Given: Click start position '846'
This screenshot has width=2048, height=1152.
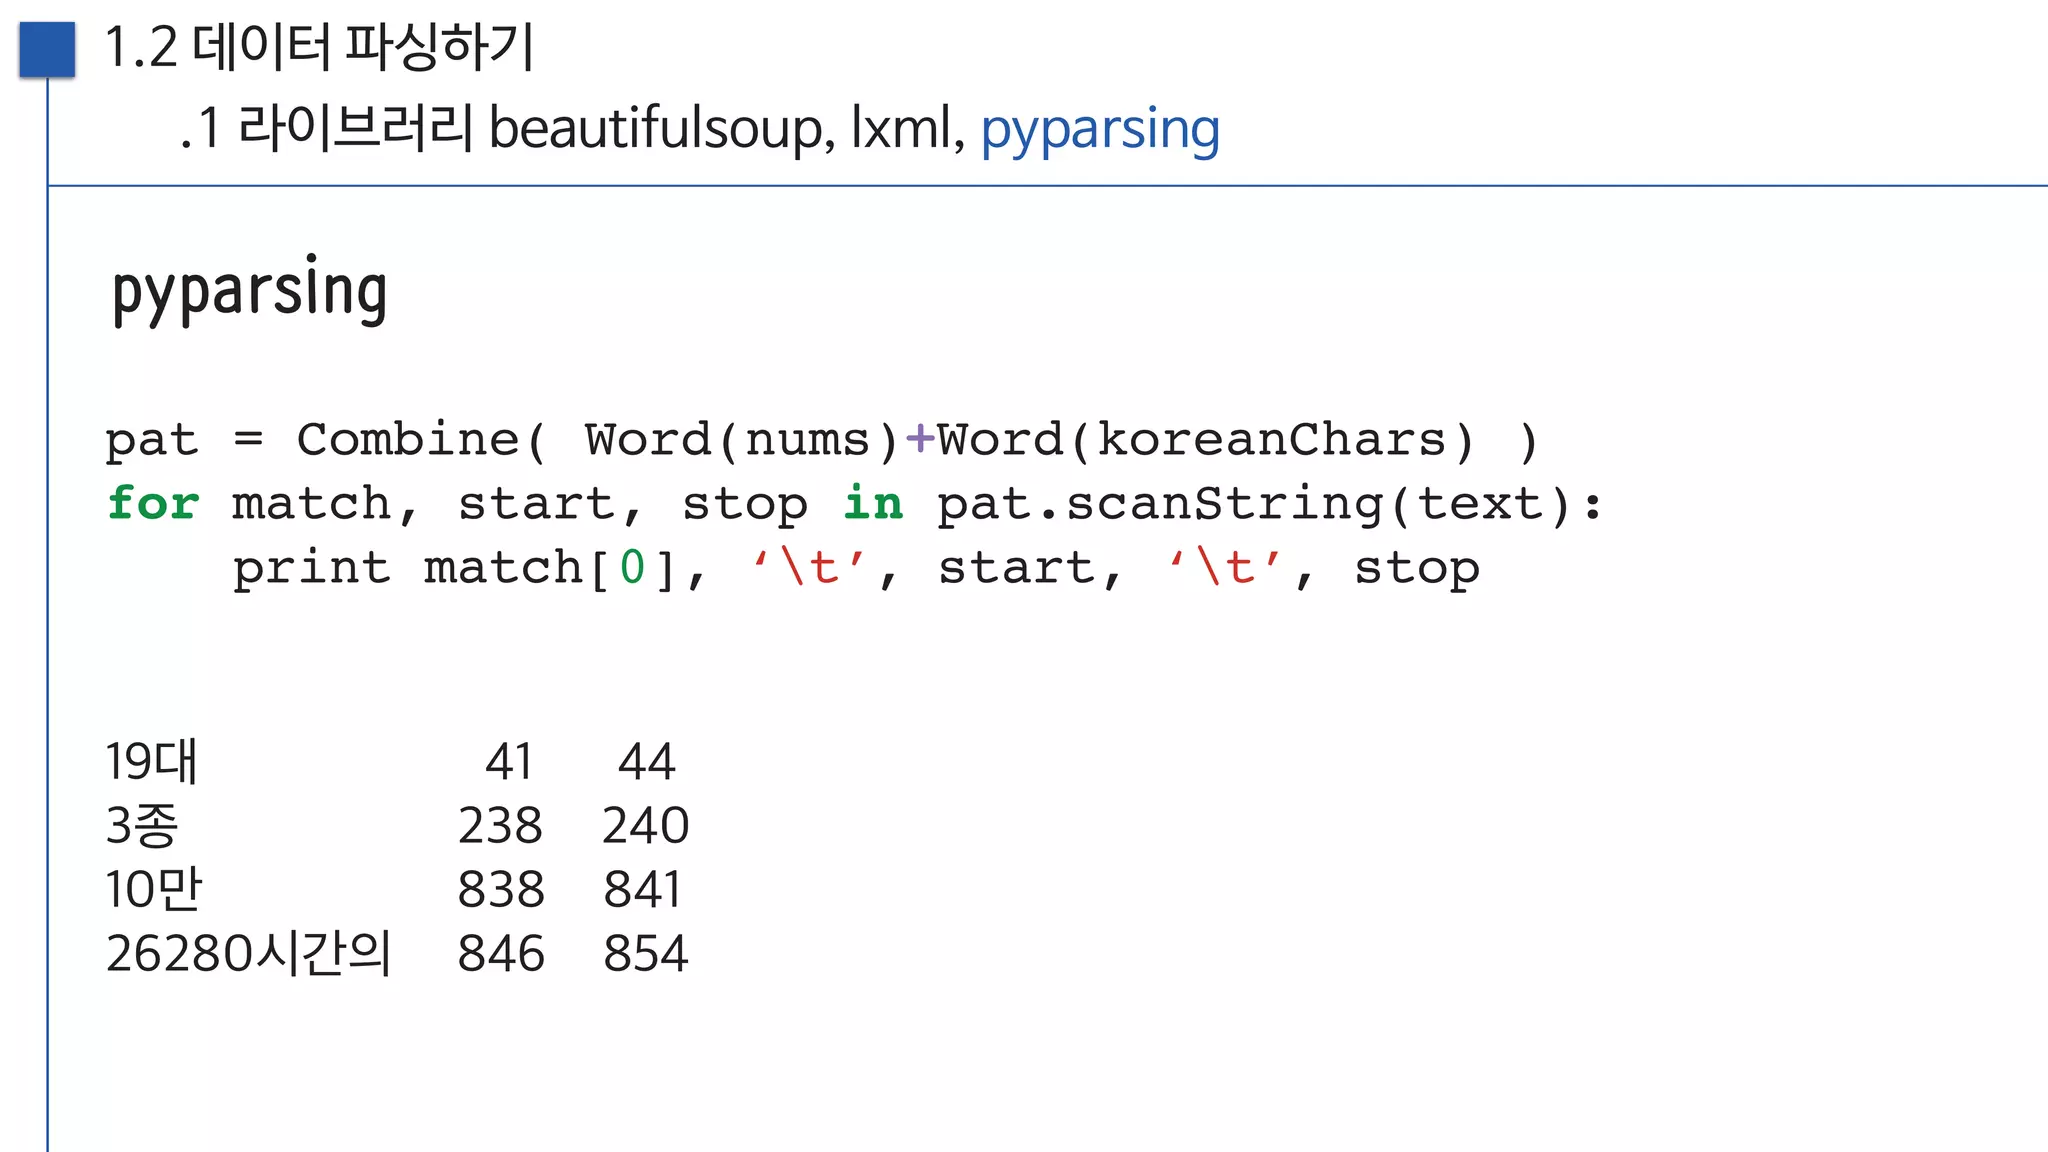Looking at the screenshot, I should [x=501, y=954].
